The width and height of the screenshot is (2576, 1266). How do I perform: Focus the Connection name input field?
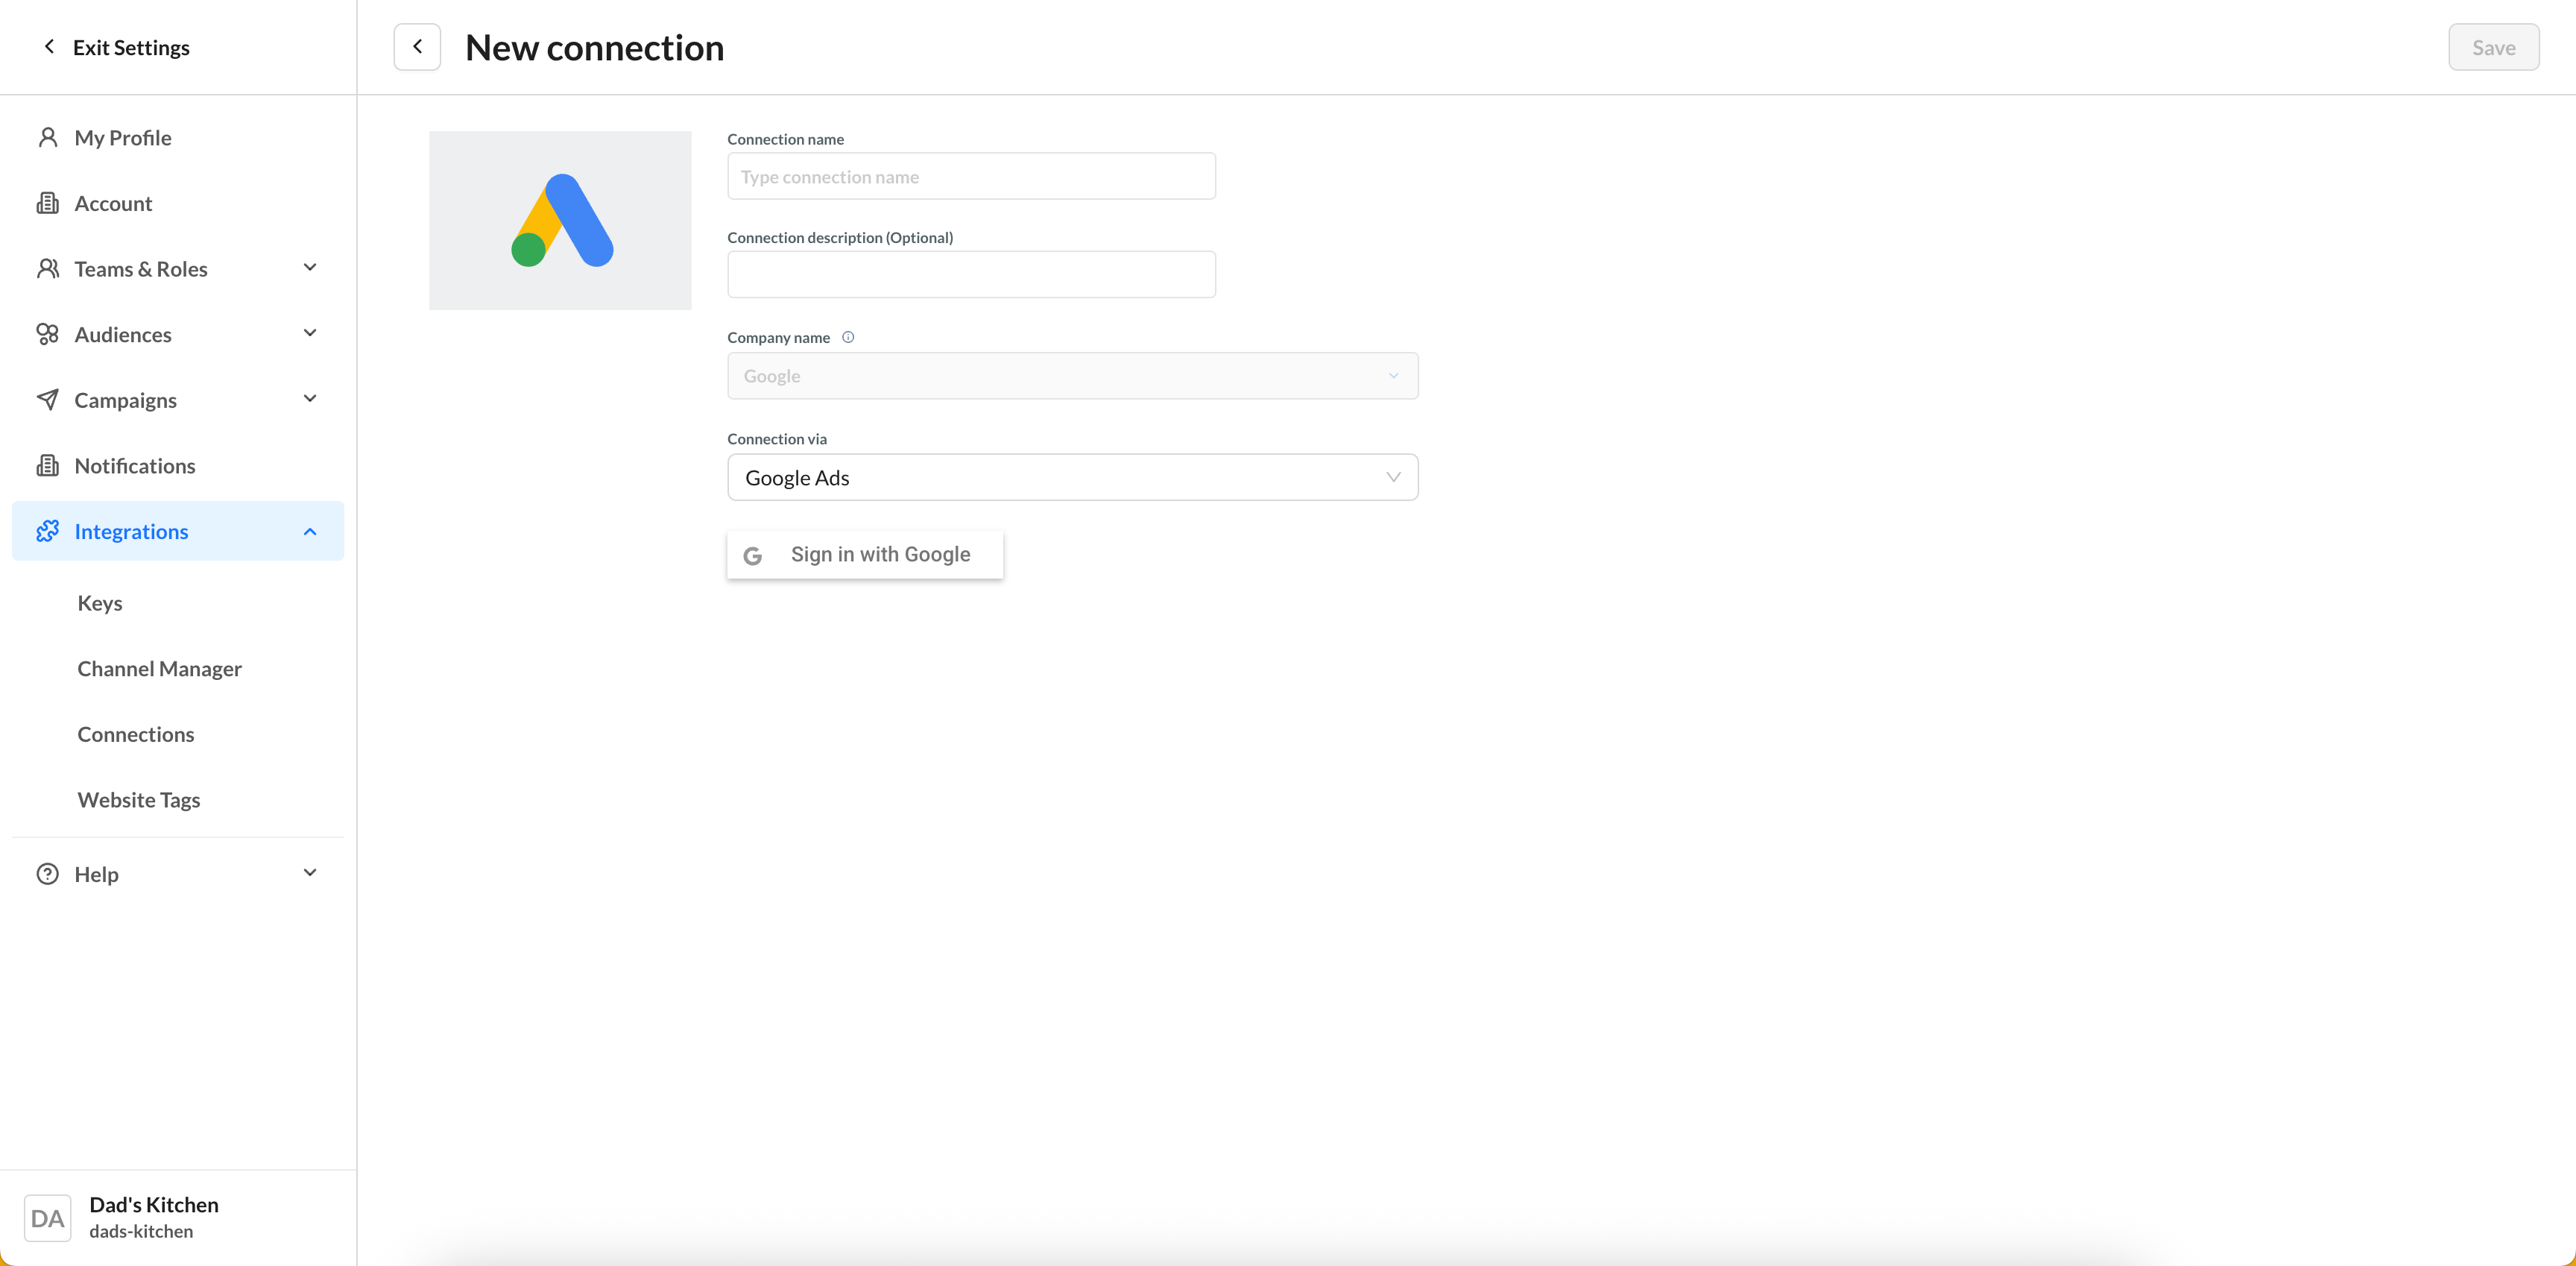[971, 177]
